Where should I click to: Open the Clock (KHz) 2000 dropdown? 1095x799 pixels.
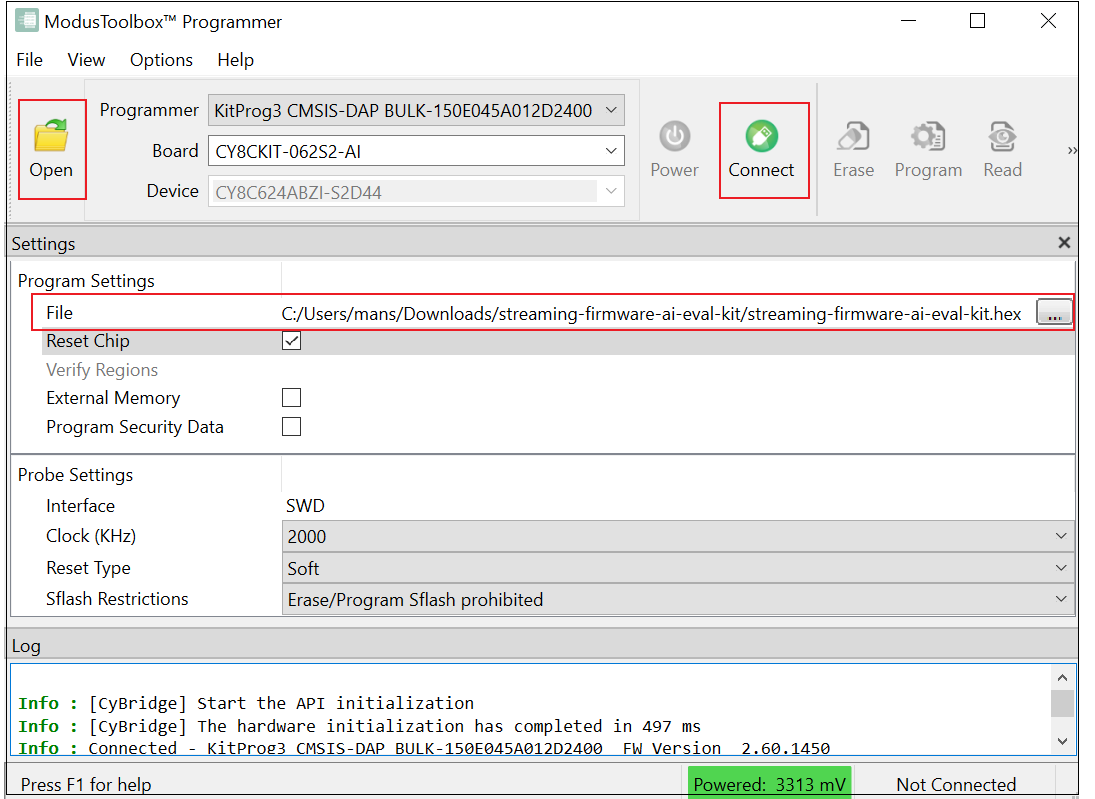pos(678,536)
